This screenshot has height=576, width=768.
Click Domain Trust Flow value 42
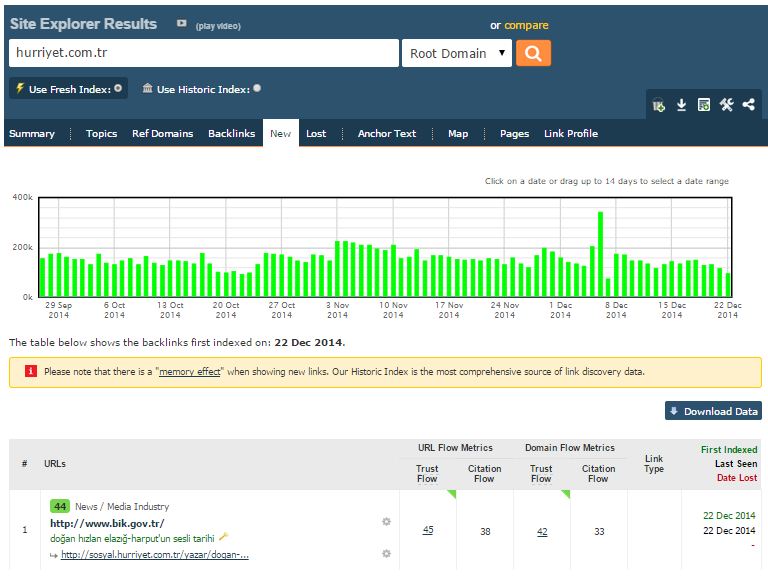tap(542, 531)
